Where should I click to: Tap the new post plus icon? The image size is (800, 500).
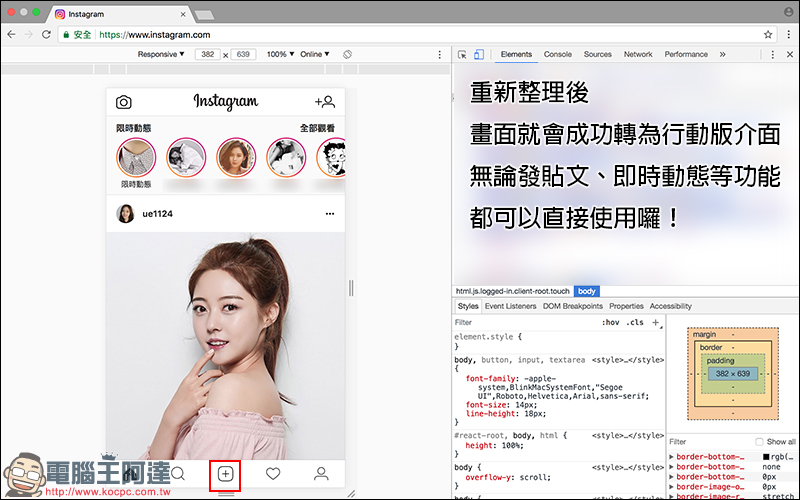click(x=226, y=474)
